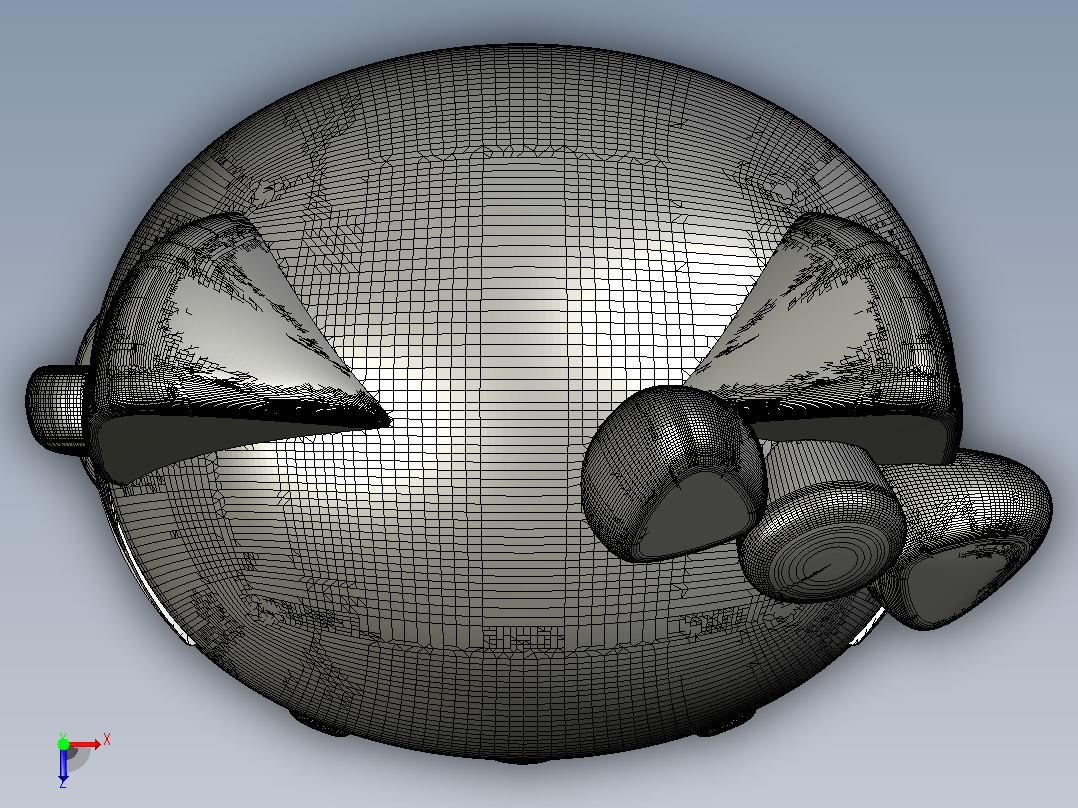This screenshot has width=1078, height=808.
Task: Select the round disc part with concentric rings
Action: [822, 541]
